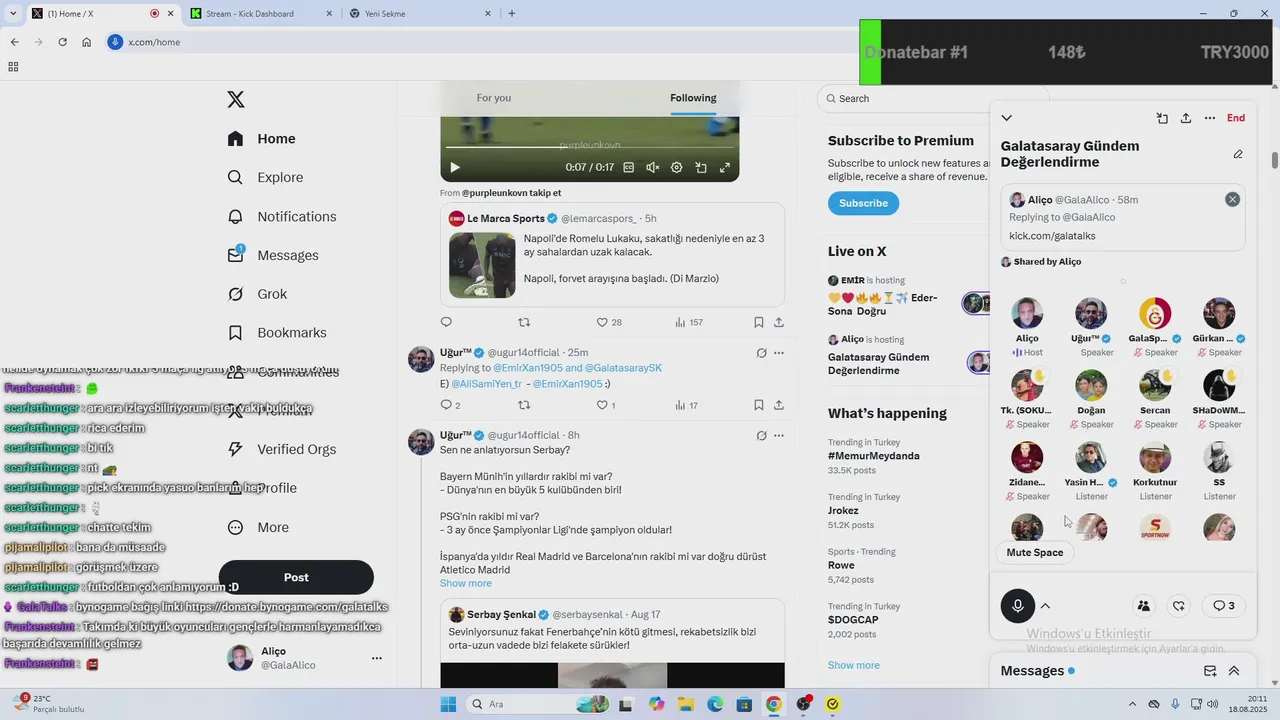This screenshot has height=720, width=1280.
Task: Show hidden system tray icons
Action: pyautogui.click(x=1132, y=704)
